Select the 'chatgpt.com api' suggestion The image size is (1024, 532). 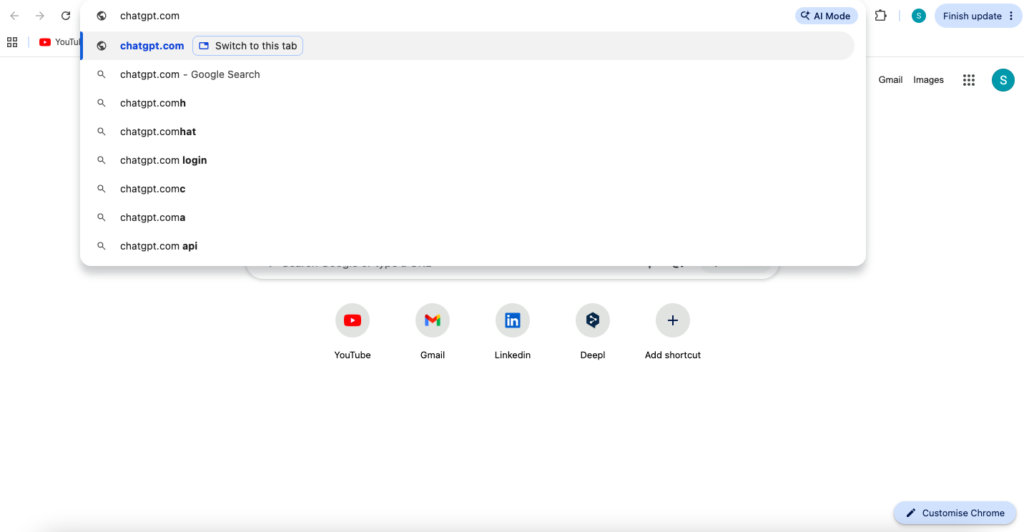click(467, 246)
